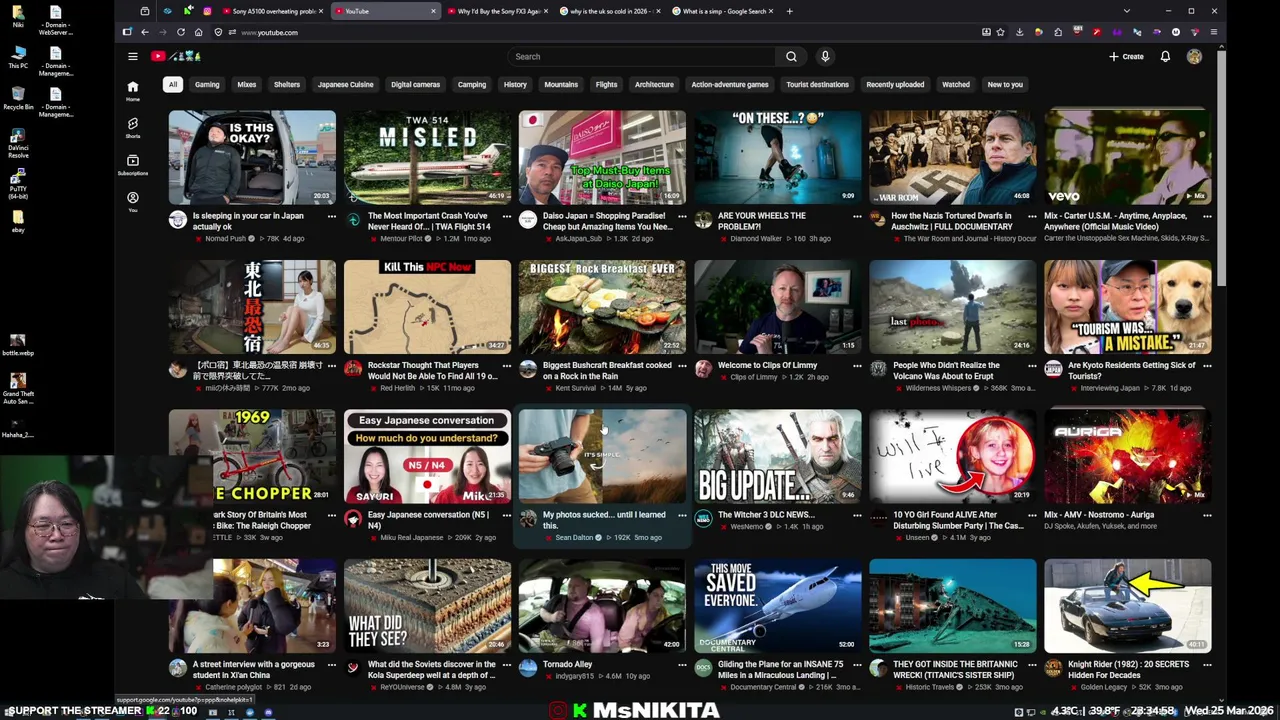Select the All filter chip
The width and height of the screenshot is (1280, 720).
tap(172, 84)
